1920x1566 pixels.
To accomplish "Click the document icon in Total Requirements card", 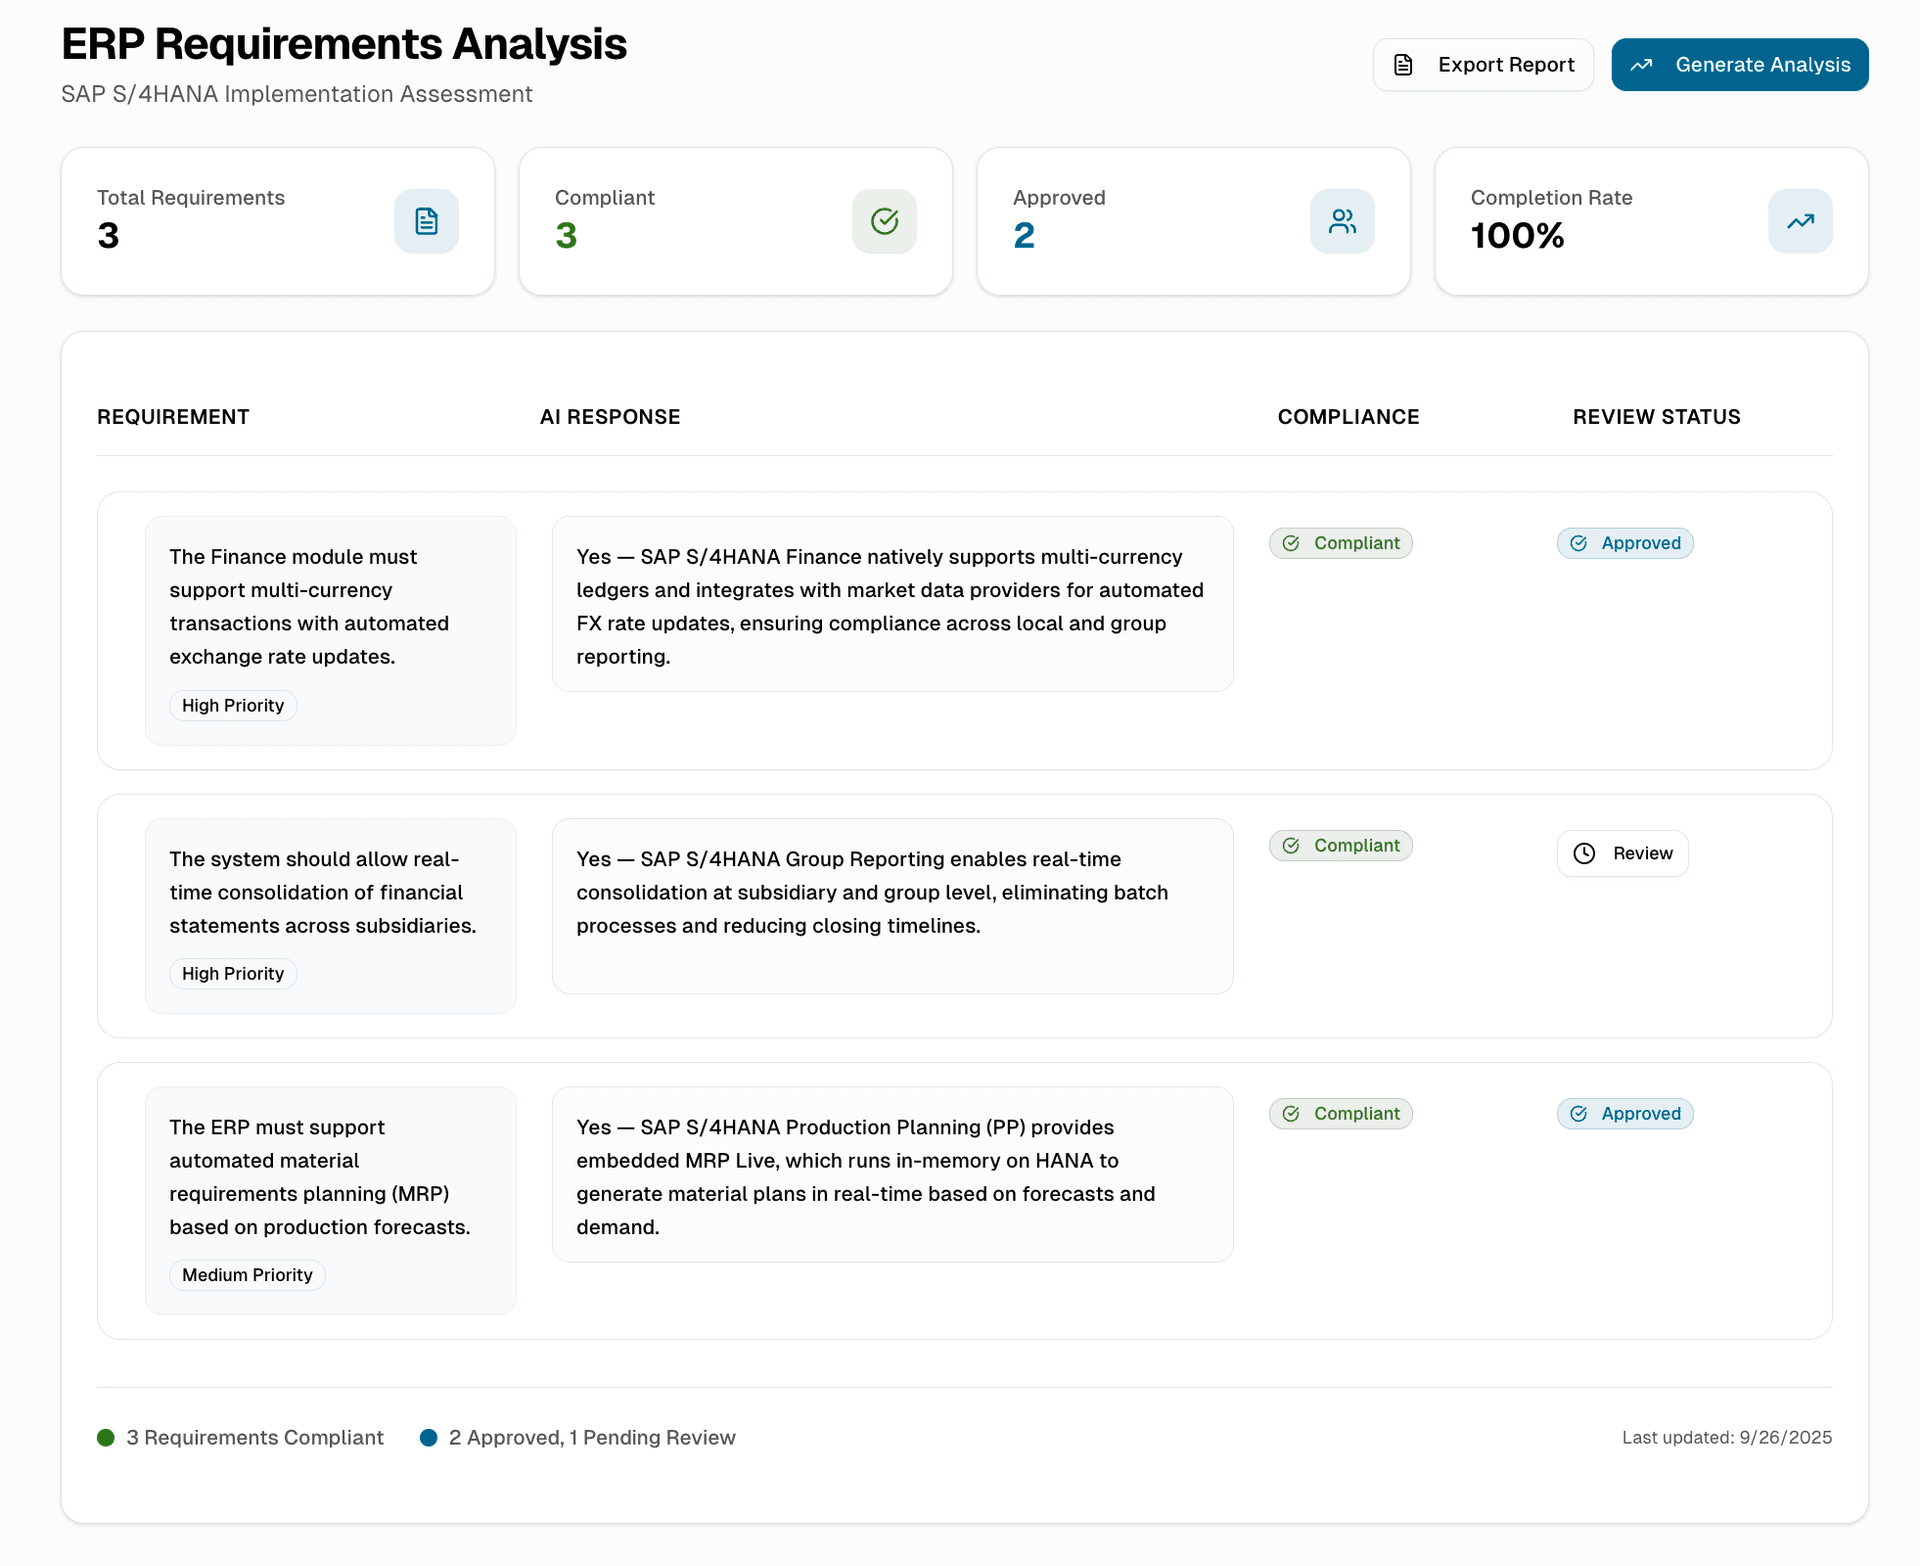I will [x=426, y=221].
